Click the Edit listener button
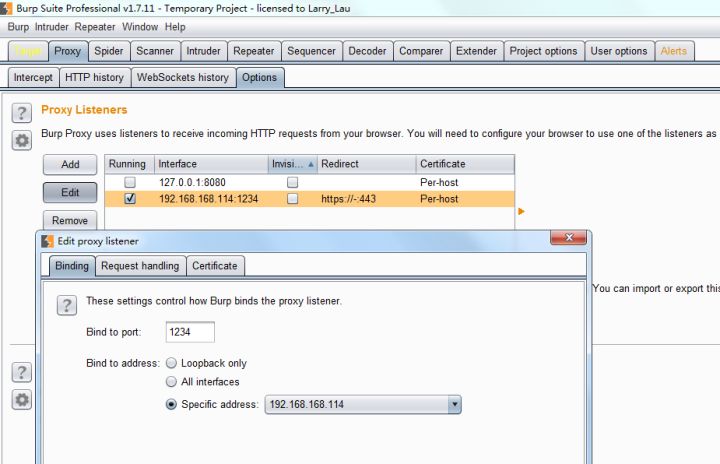Image resolution: width=720 pixels, height=464 pixels. point(70,192)
